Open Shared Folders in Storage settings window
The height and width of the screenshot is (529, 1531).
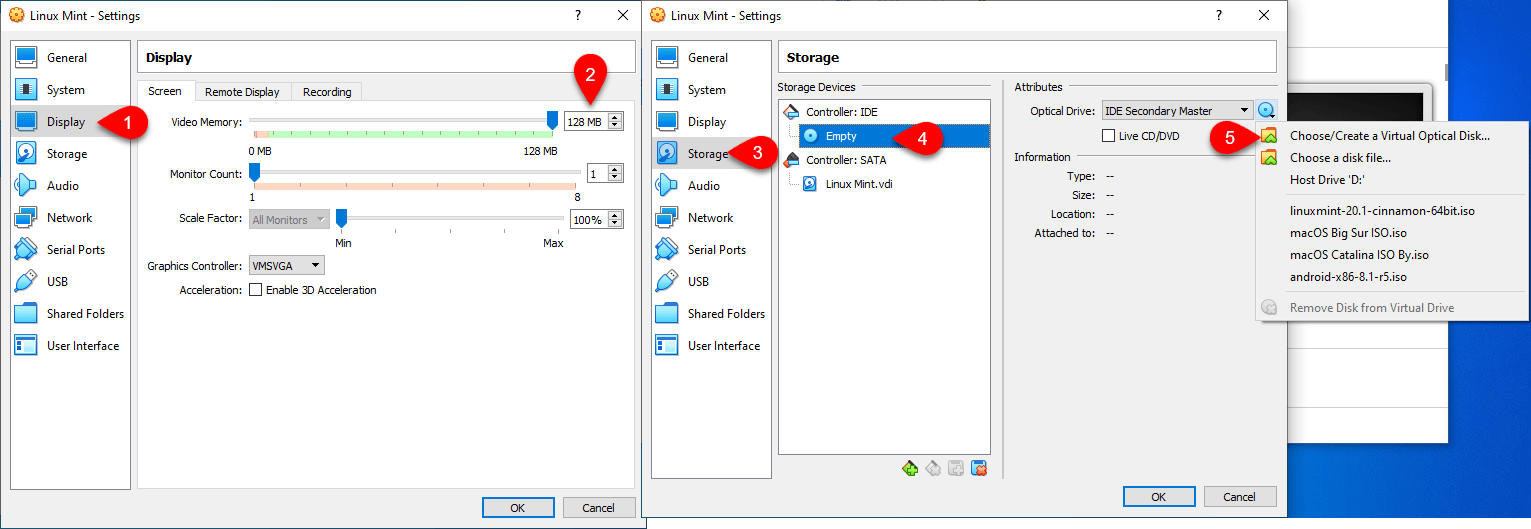pyautogui.click(x=711, y=314)
